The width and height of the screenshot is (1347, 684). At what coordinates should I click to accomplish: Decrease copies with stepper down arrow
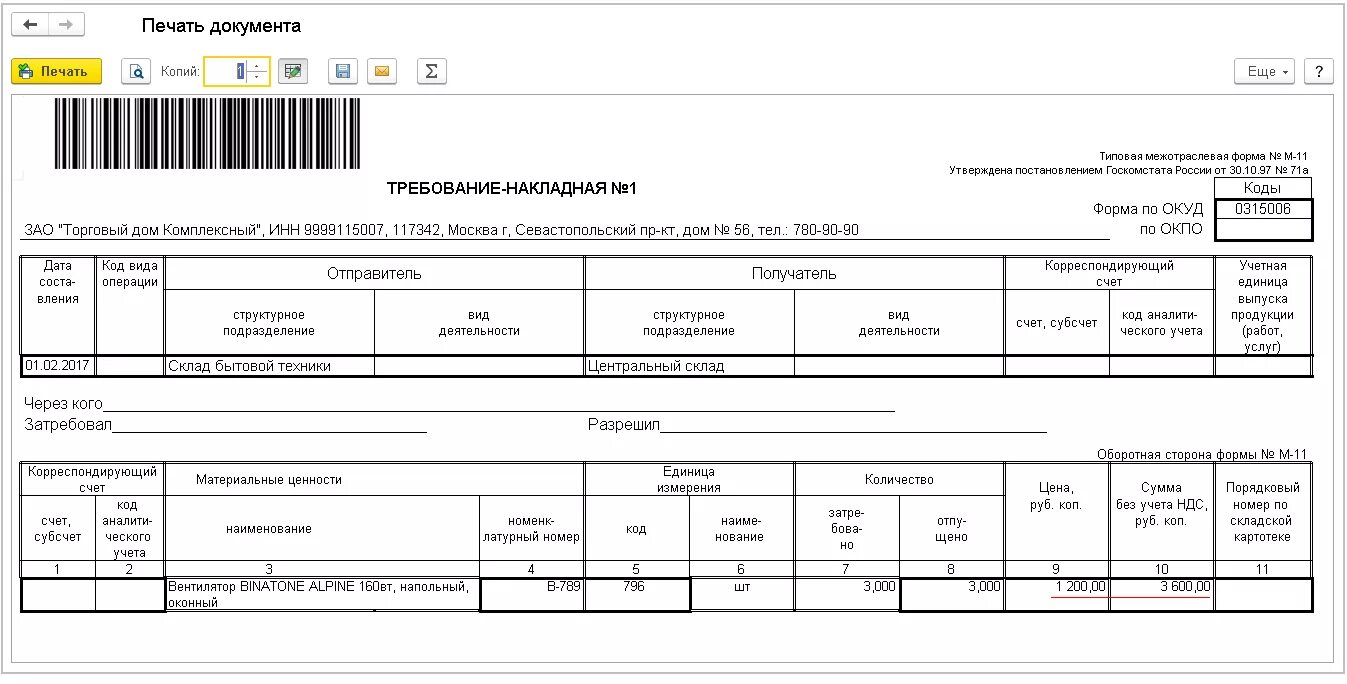click(258, 78)
